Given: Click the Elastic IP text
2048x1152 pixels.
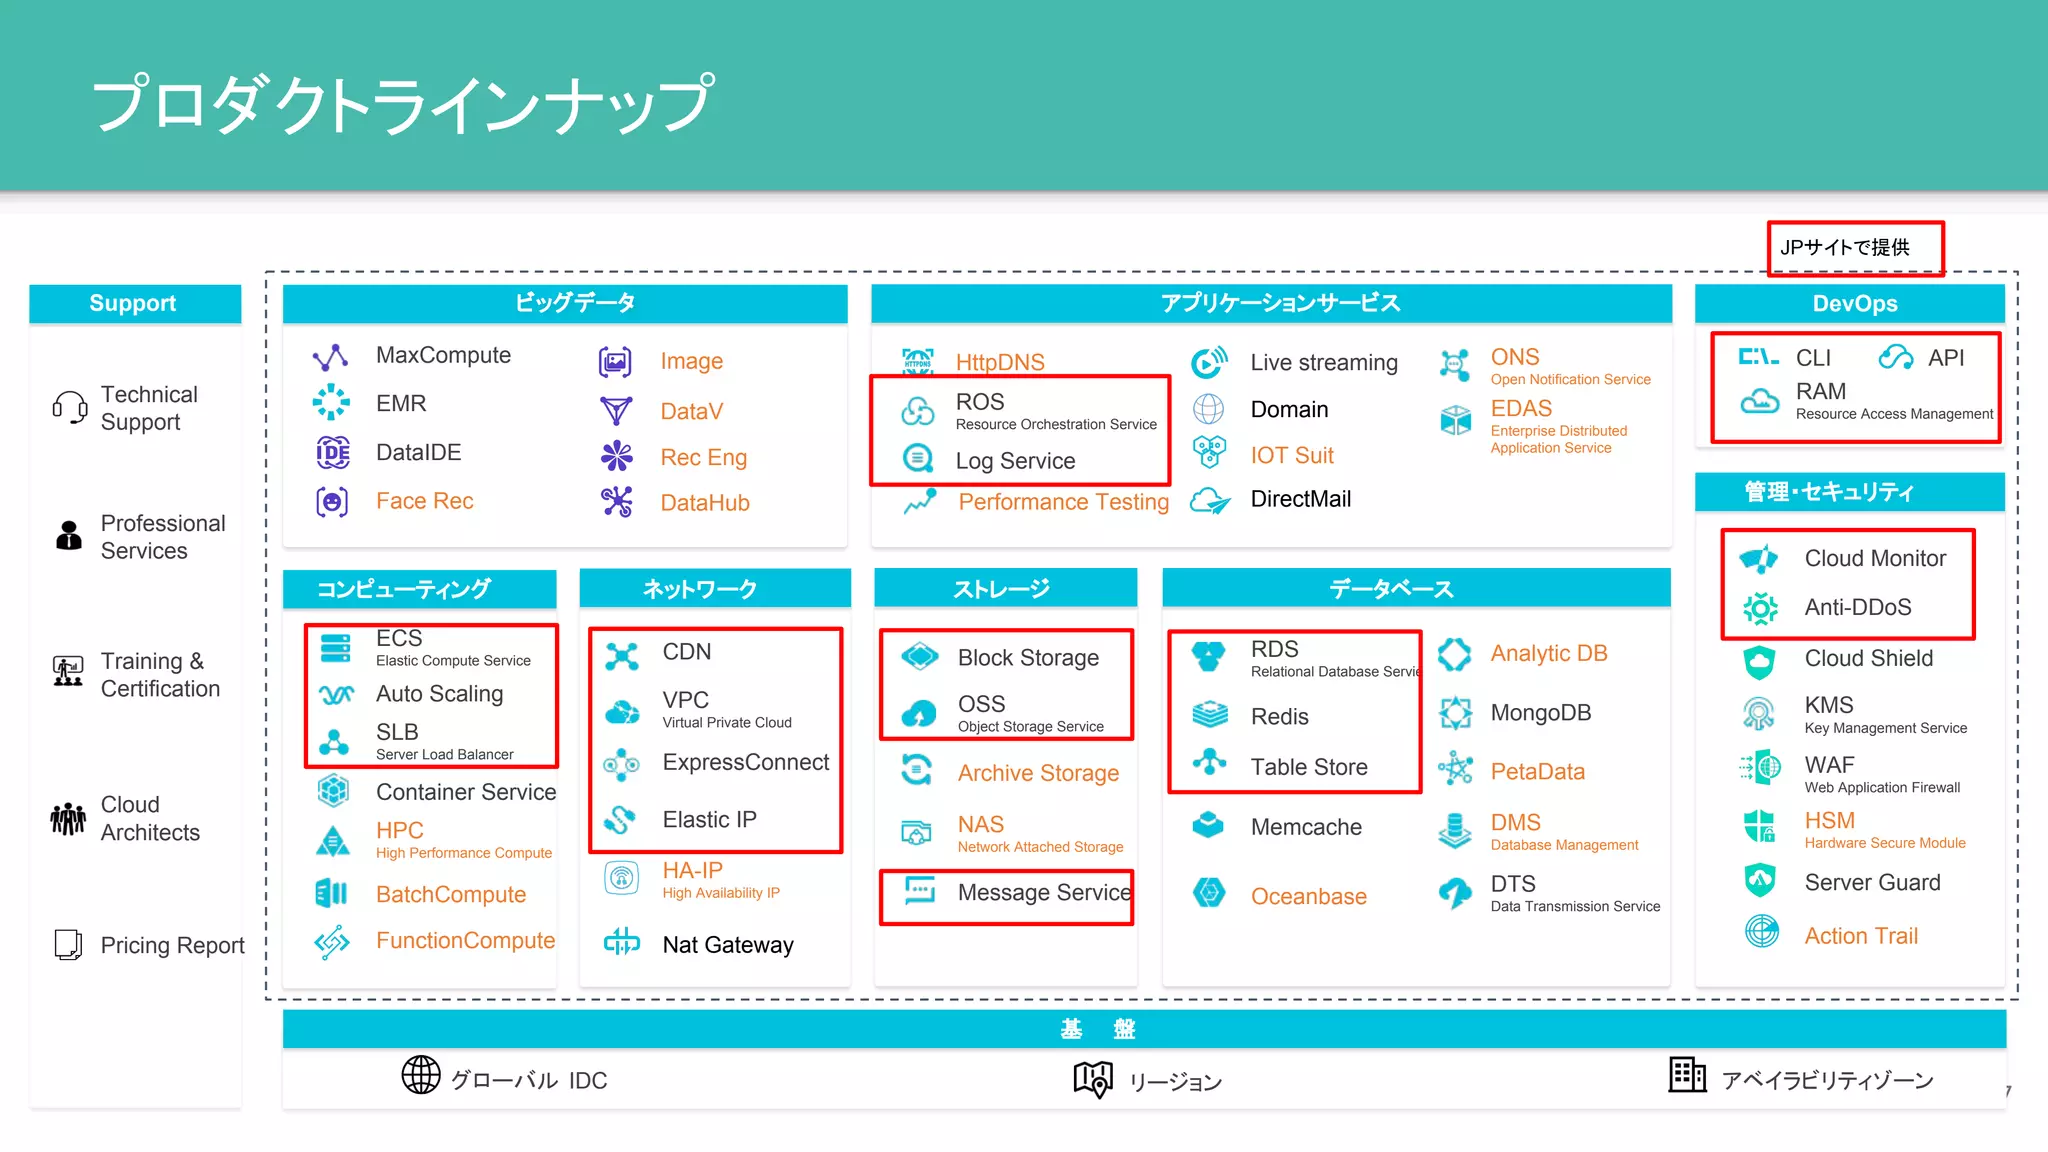Looking at the screenshot, I should 709,820.
